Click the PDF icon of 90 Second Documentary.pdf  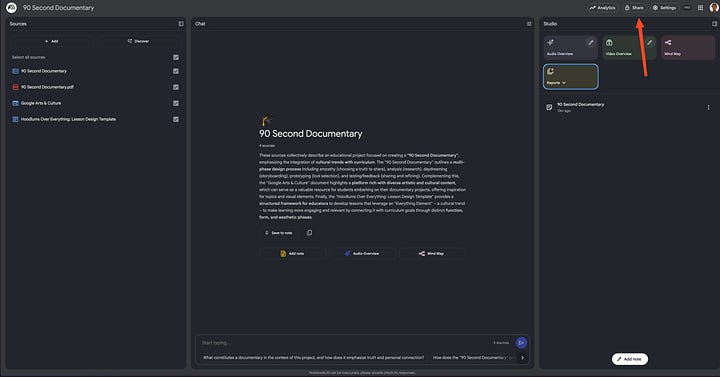pos(15,87)
